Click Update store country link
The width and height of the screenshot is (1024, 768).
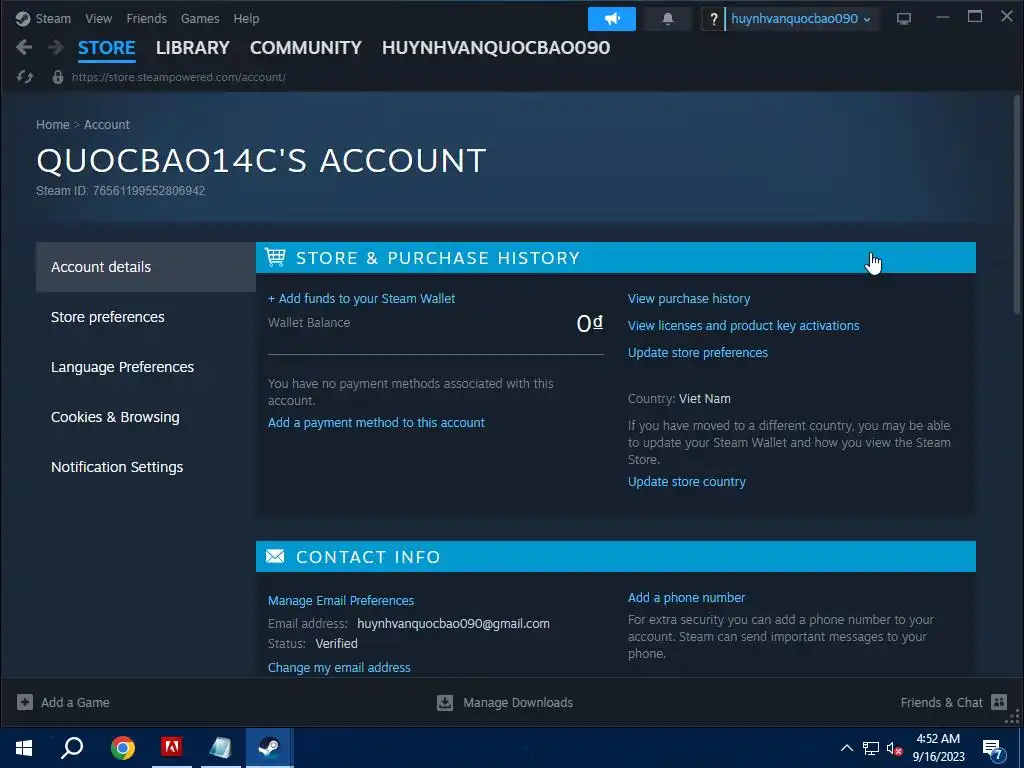[x=686, y=481]
